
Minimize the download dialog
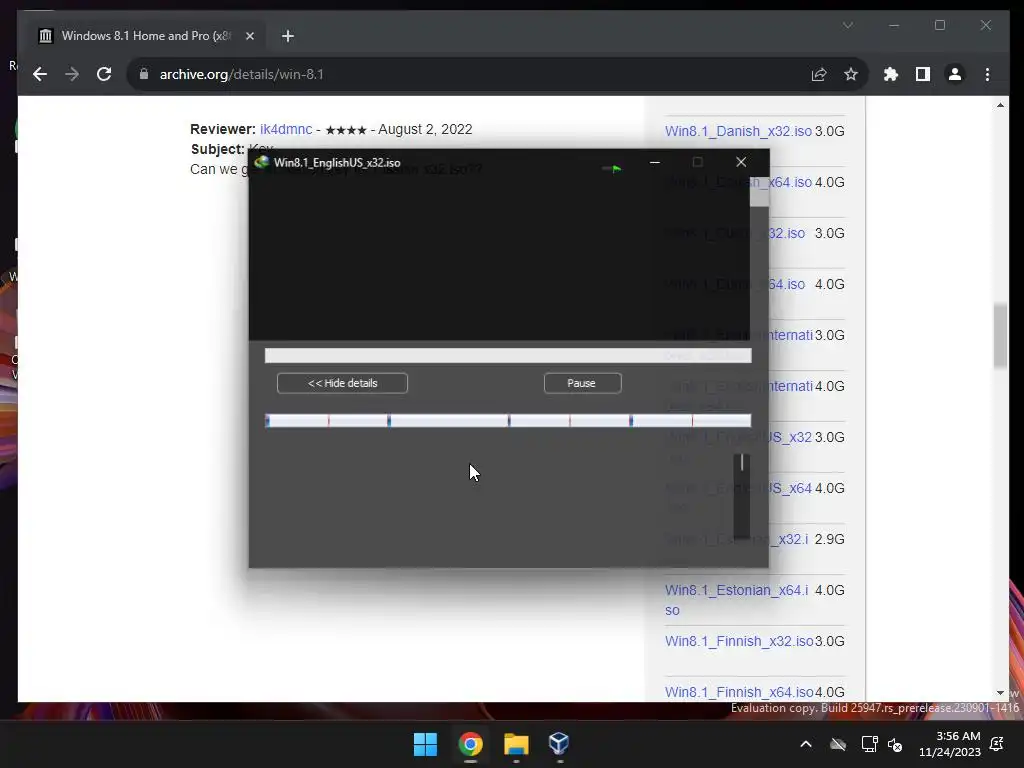pos(654,162)
